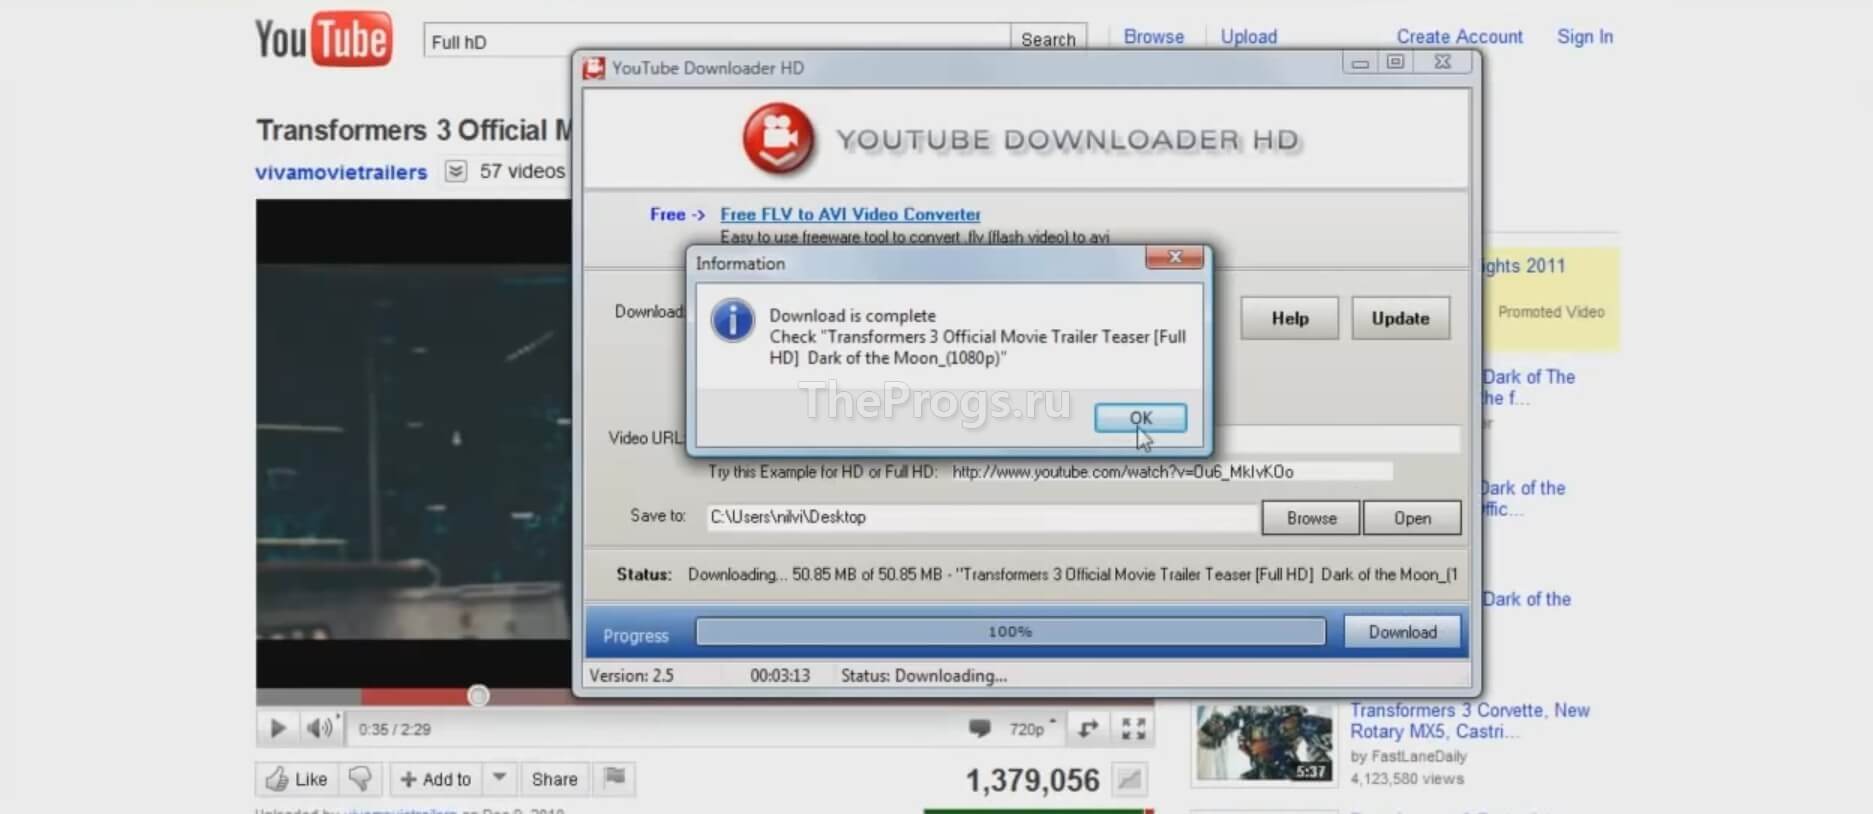Click the YouTube logo on the web page

click(323, 40)
